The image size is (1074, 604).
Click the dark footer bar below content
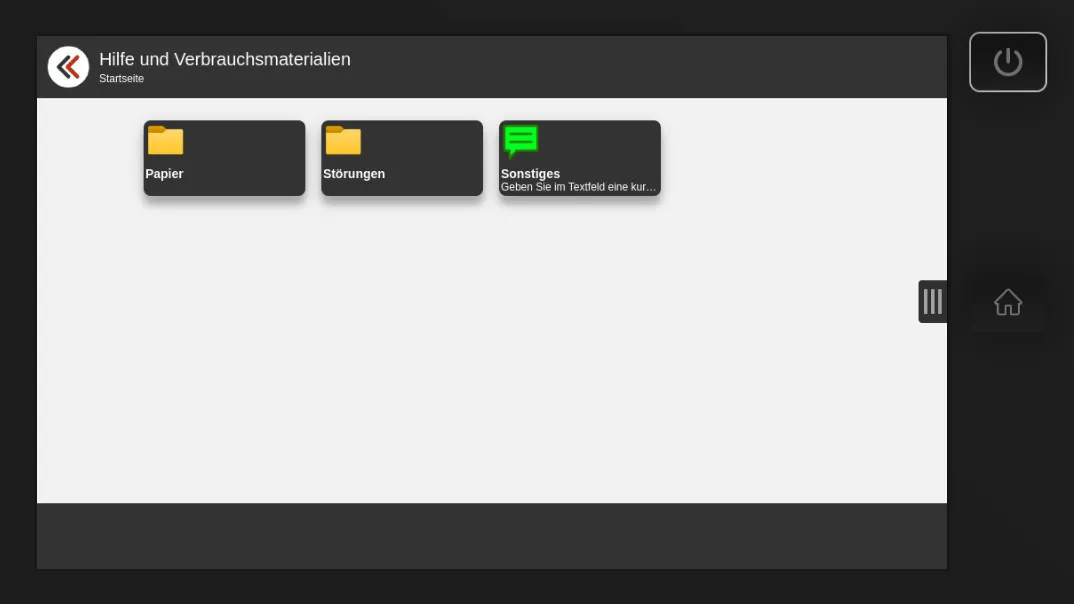click(491, 536)
